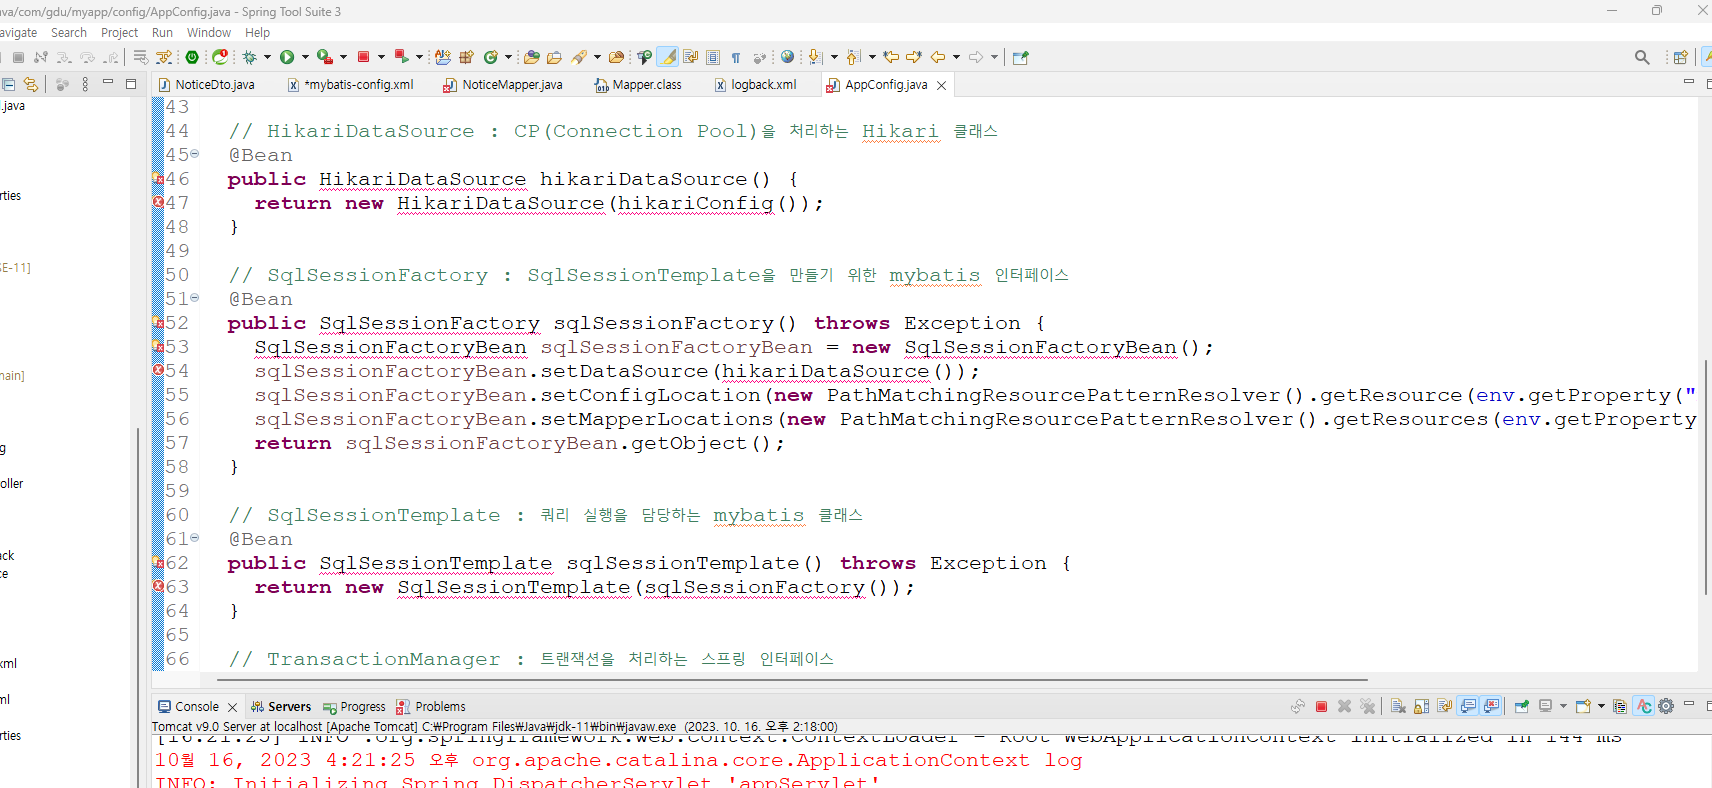Open the Problems view tab
Viewport: 1712px width, 788px height.
[431, 707]
